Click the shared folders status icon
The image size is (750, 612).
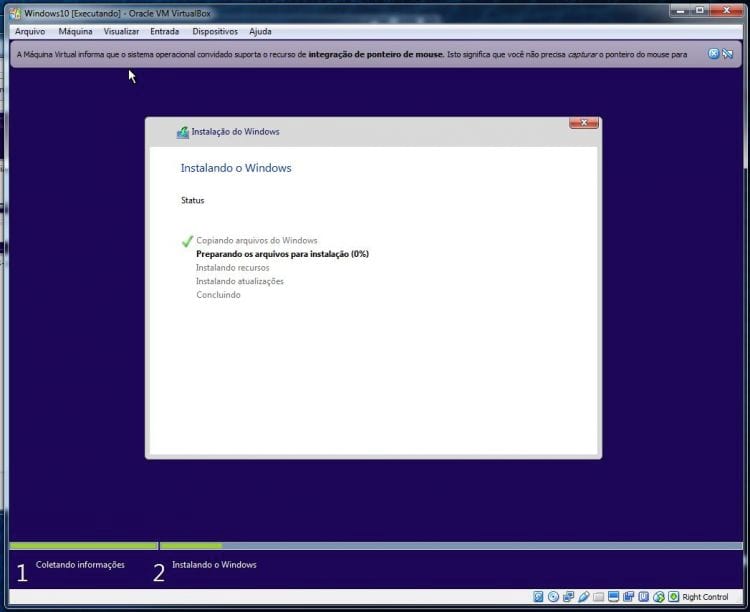[598, 597]
